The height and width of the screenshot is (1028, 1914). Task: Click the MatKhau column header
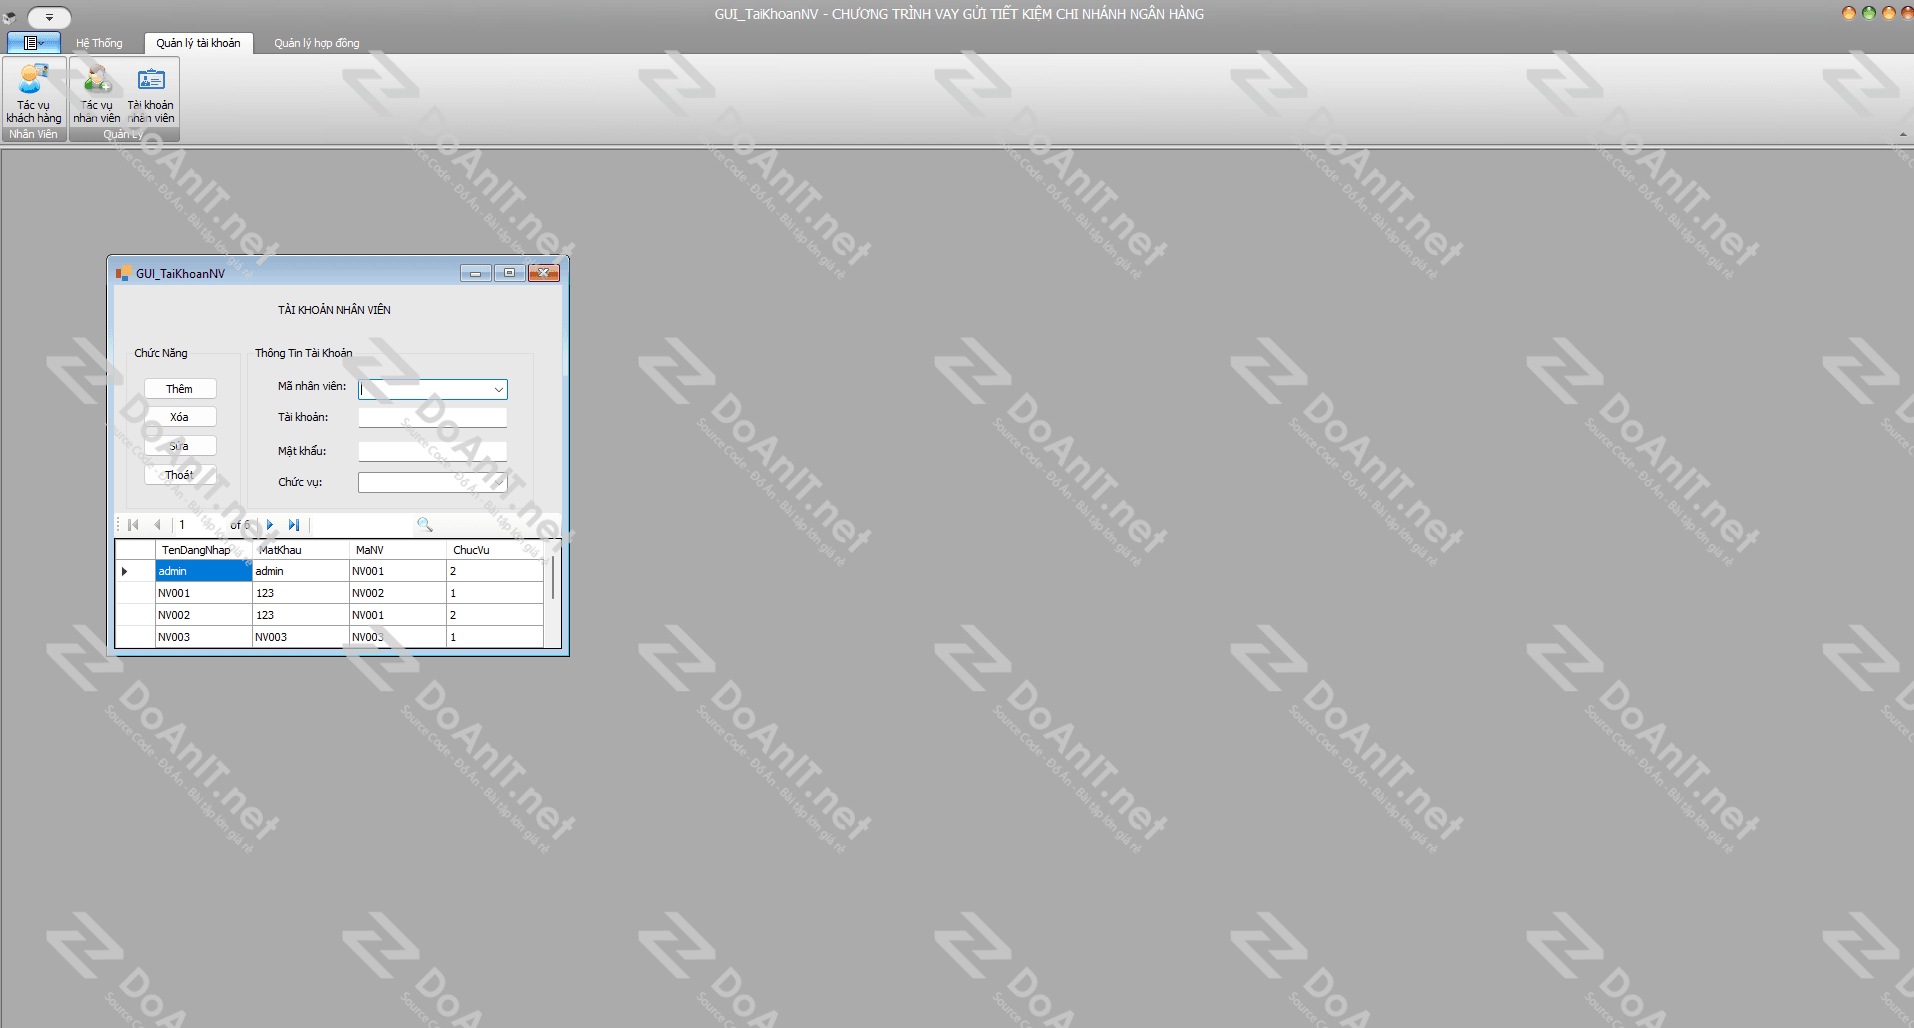coord(301,550)
